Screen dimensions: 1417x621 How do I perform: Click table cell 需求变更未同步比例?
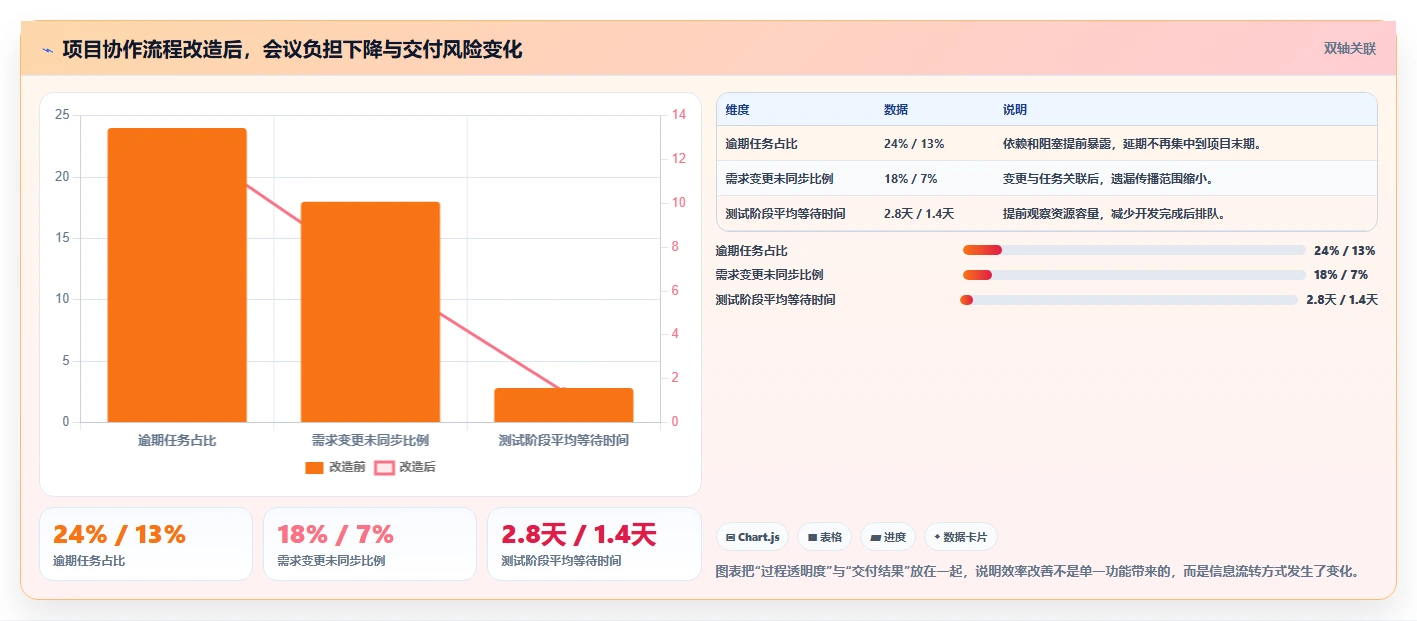tap(779, 178)
